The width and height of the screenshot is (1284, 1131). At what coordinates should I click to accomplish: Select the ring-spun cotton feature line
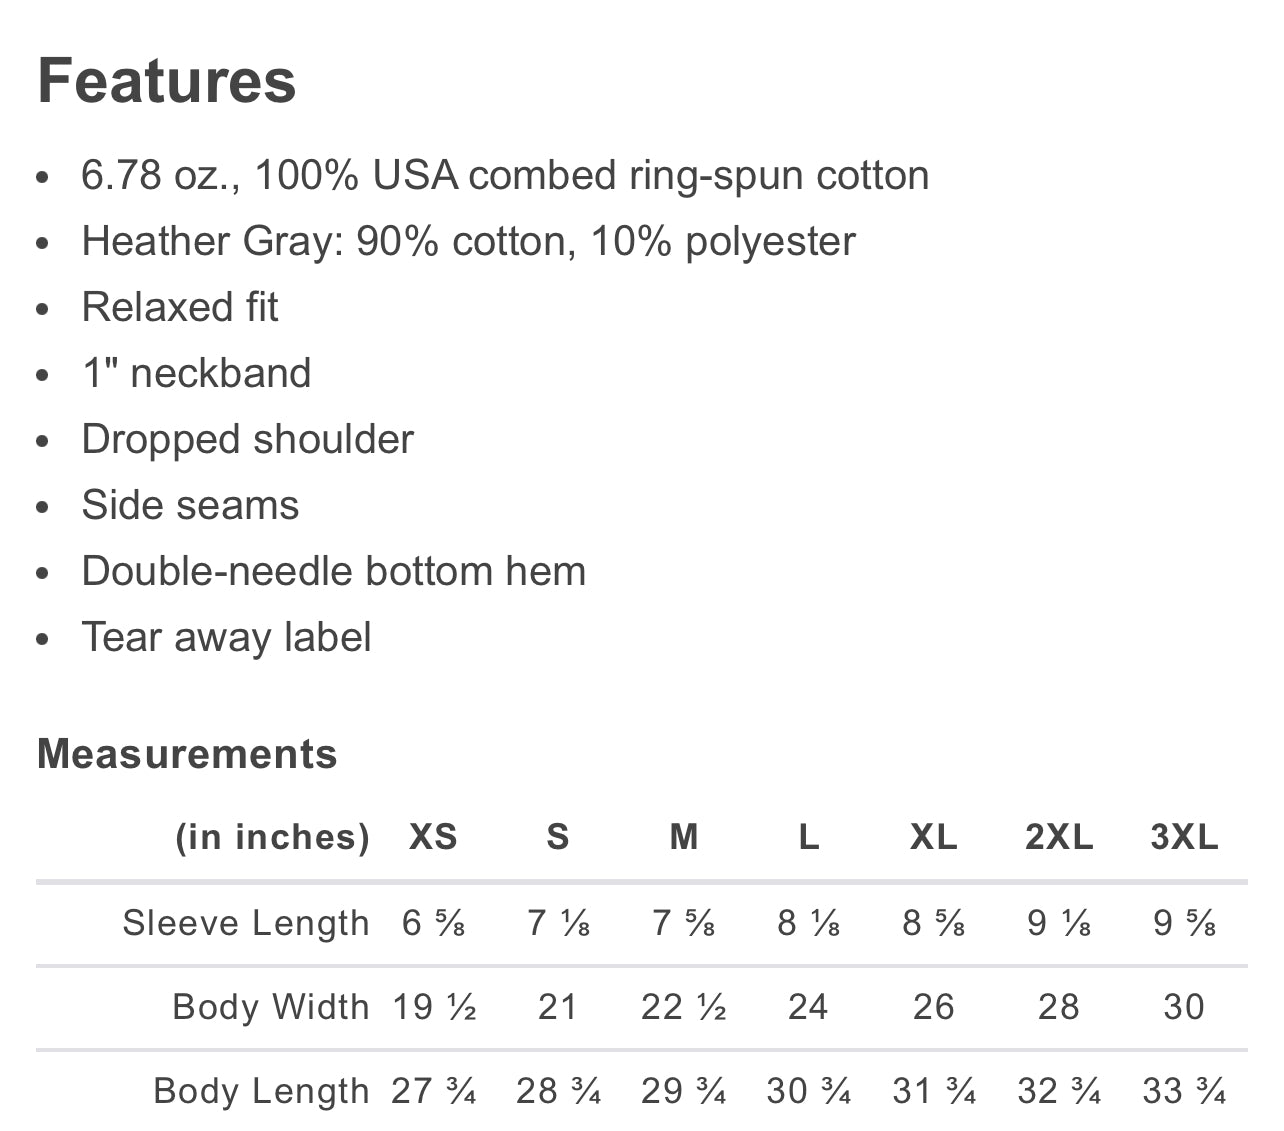point(505,175)
